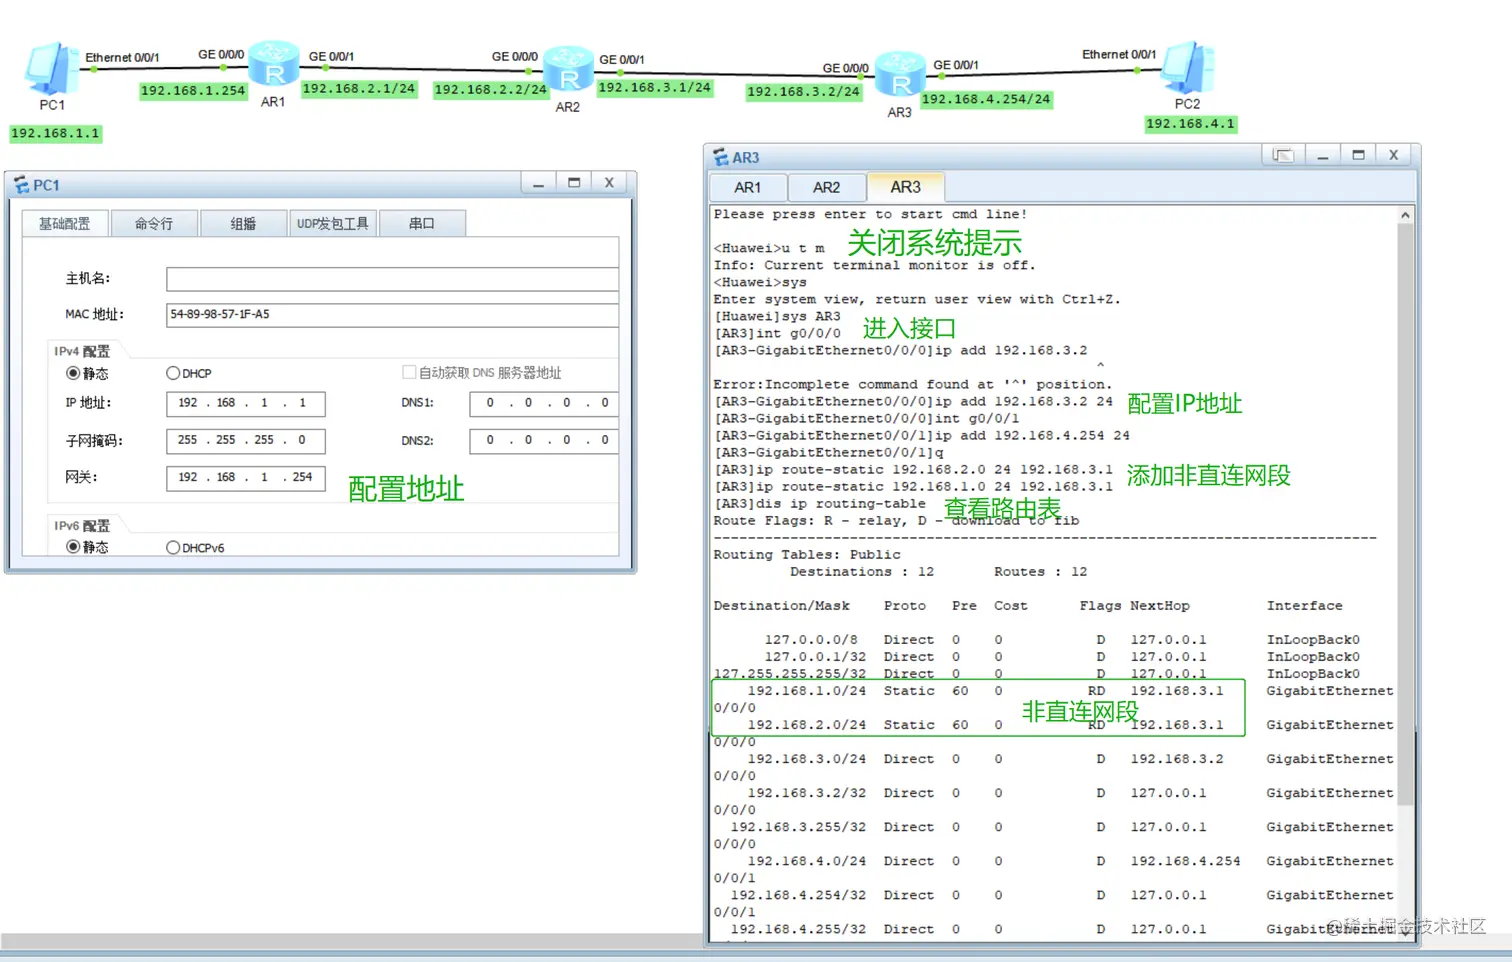Image resolution: width=1512 pixels, height=962 pixels.
Task: Click the 192.168.1.0/24 static route entry
Action: 1053,691
